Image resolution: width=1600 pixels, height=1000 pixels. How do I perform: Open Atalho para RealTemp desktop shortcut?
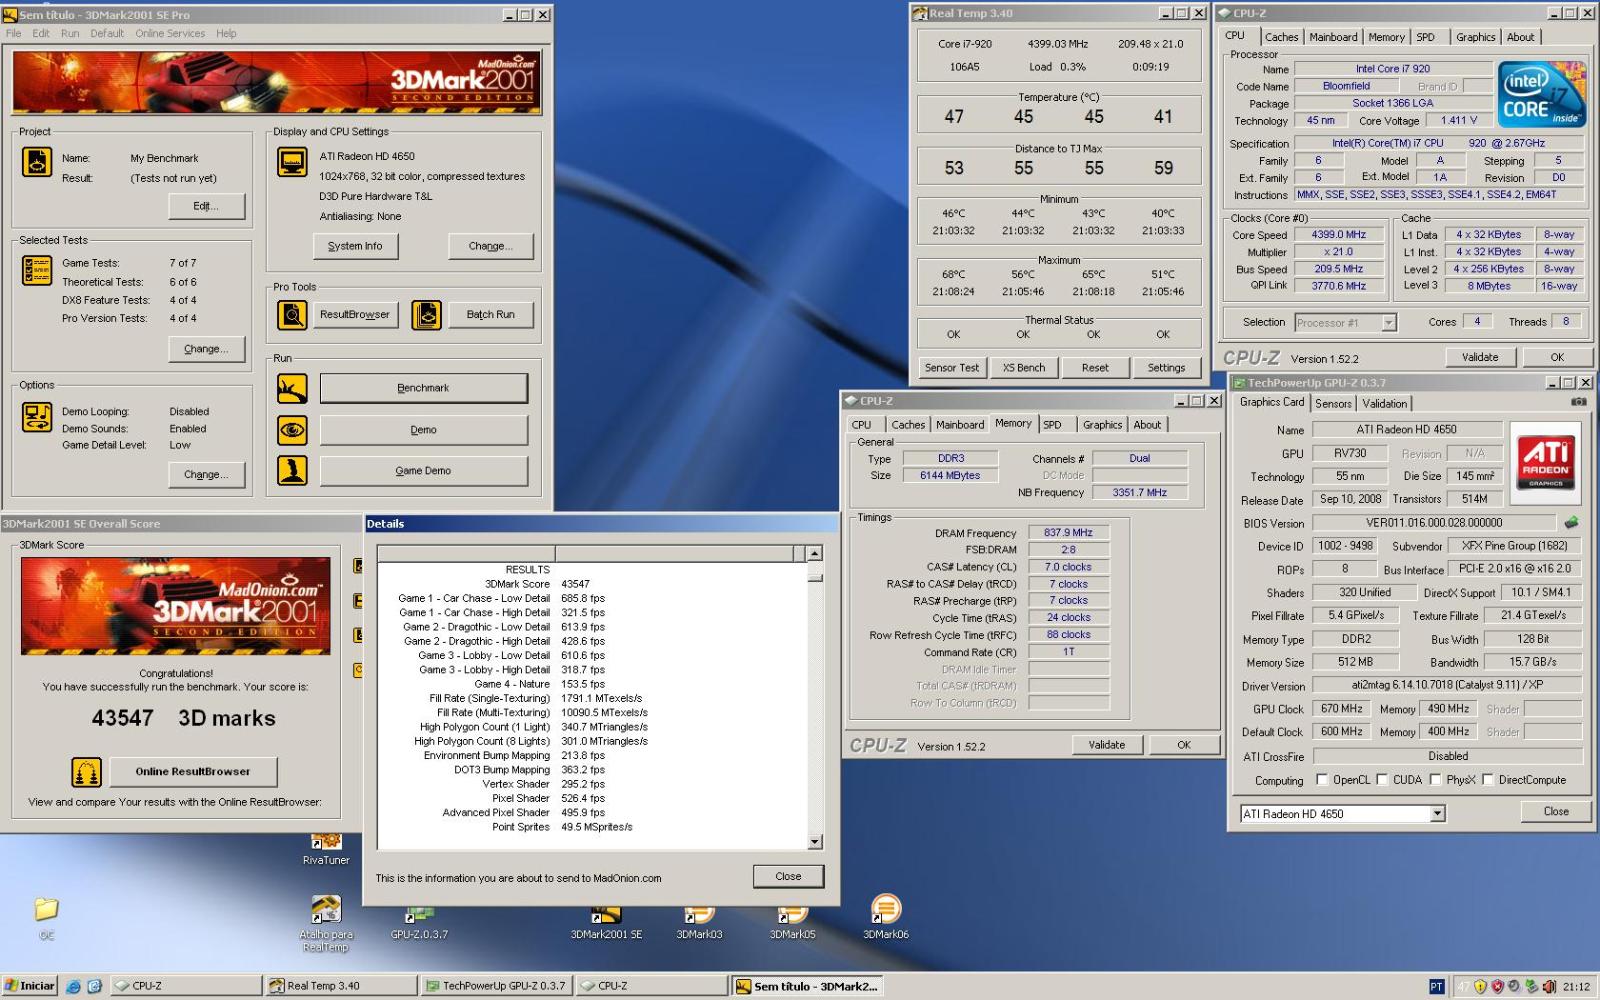[x=326, y=923]
